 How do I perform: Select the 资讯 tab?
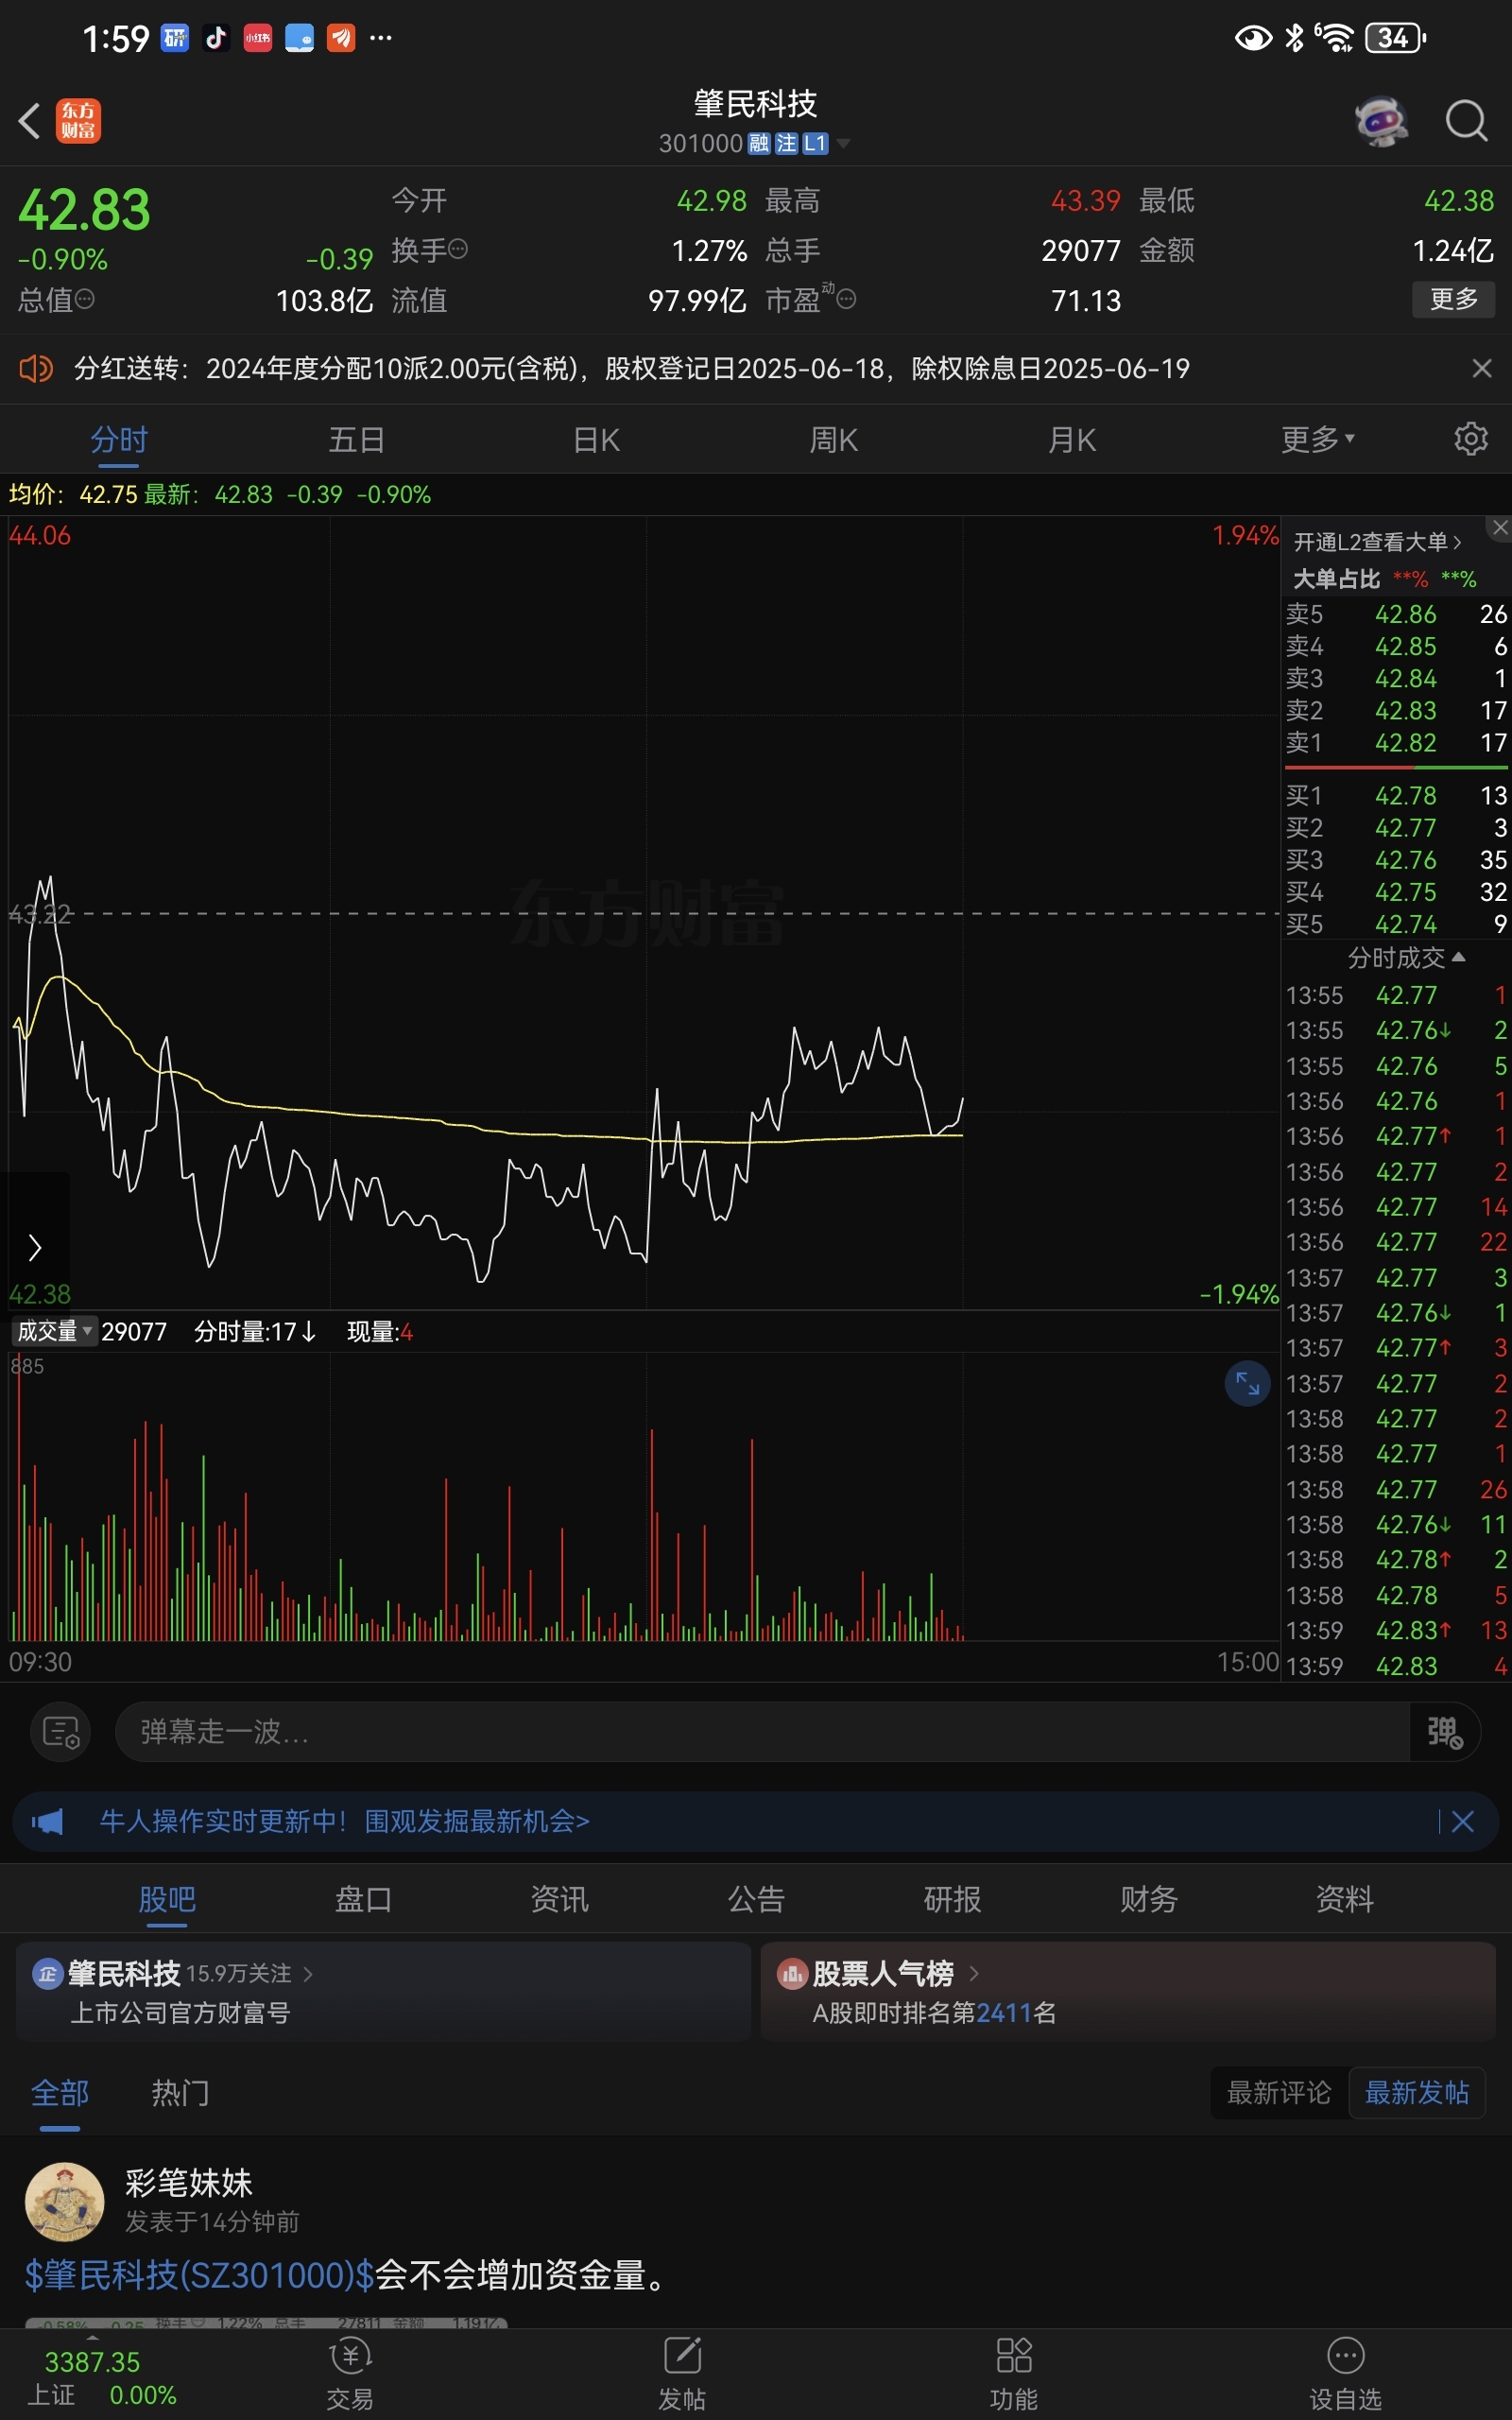pos(559,1899)
